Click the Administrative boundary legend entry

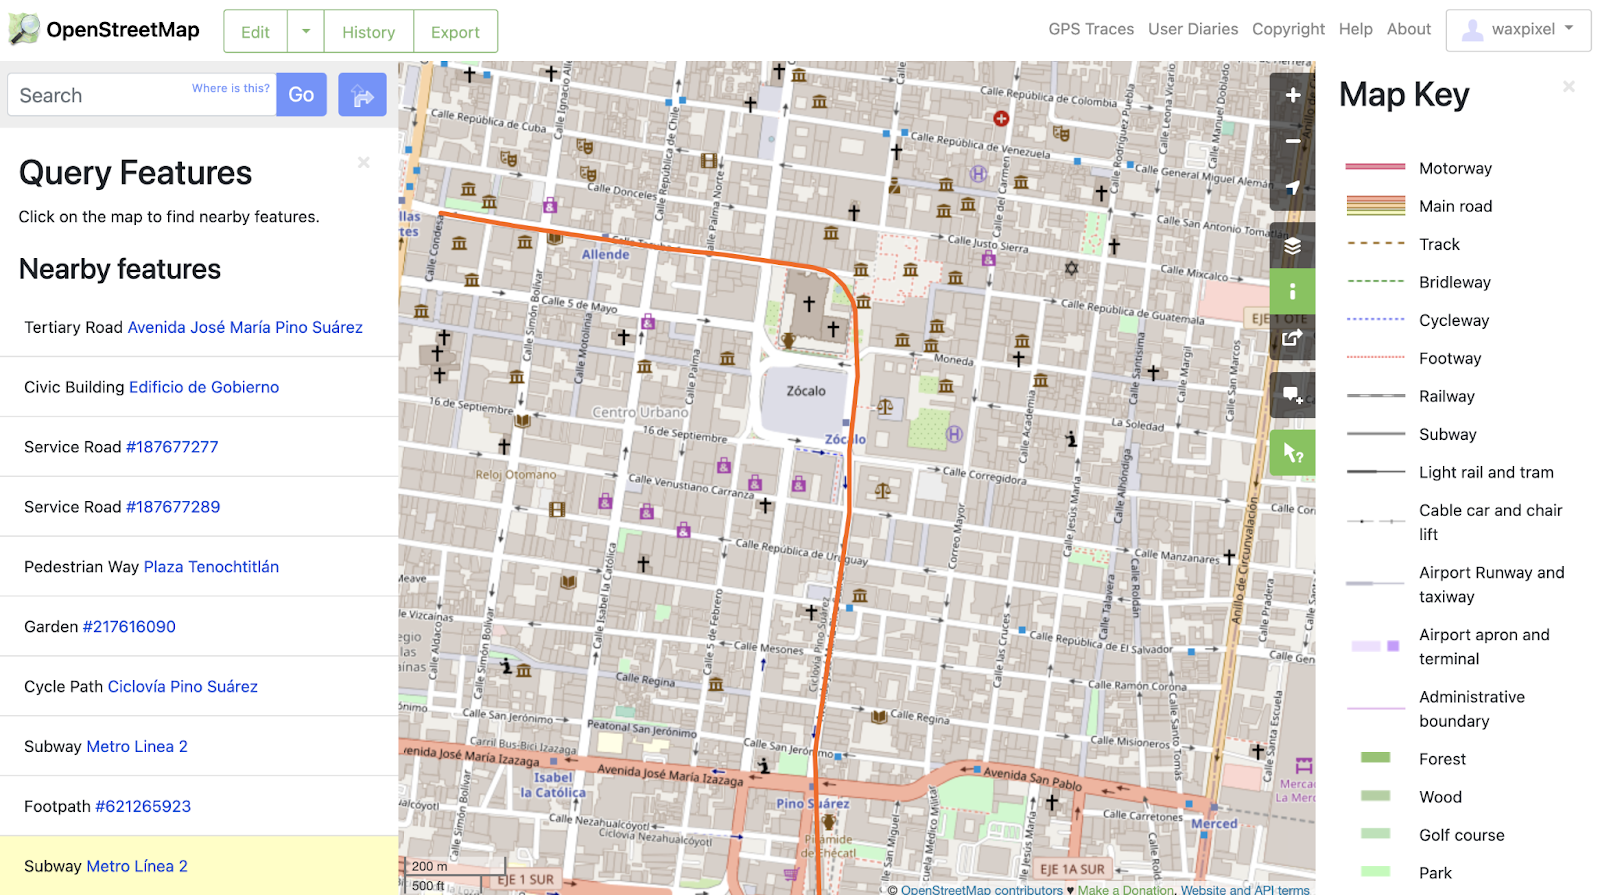tap(1472, 709)
